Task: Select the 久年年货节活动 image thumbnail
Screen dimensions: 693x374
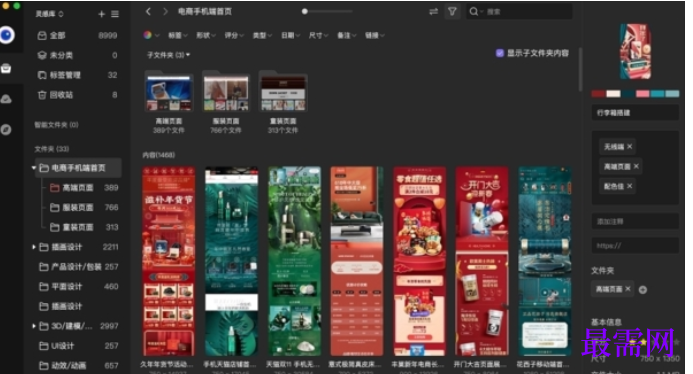Action: pyautogui.click(x=168, y=261)
